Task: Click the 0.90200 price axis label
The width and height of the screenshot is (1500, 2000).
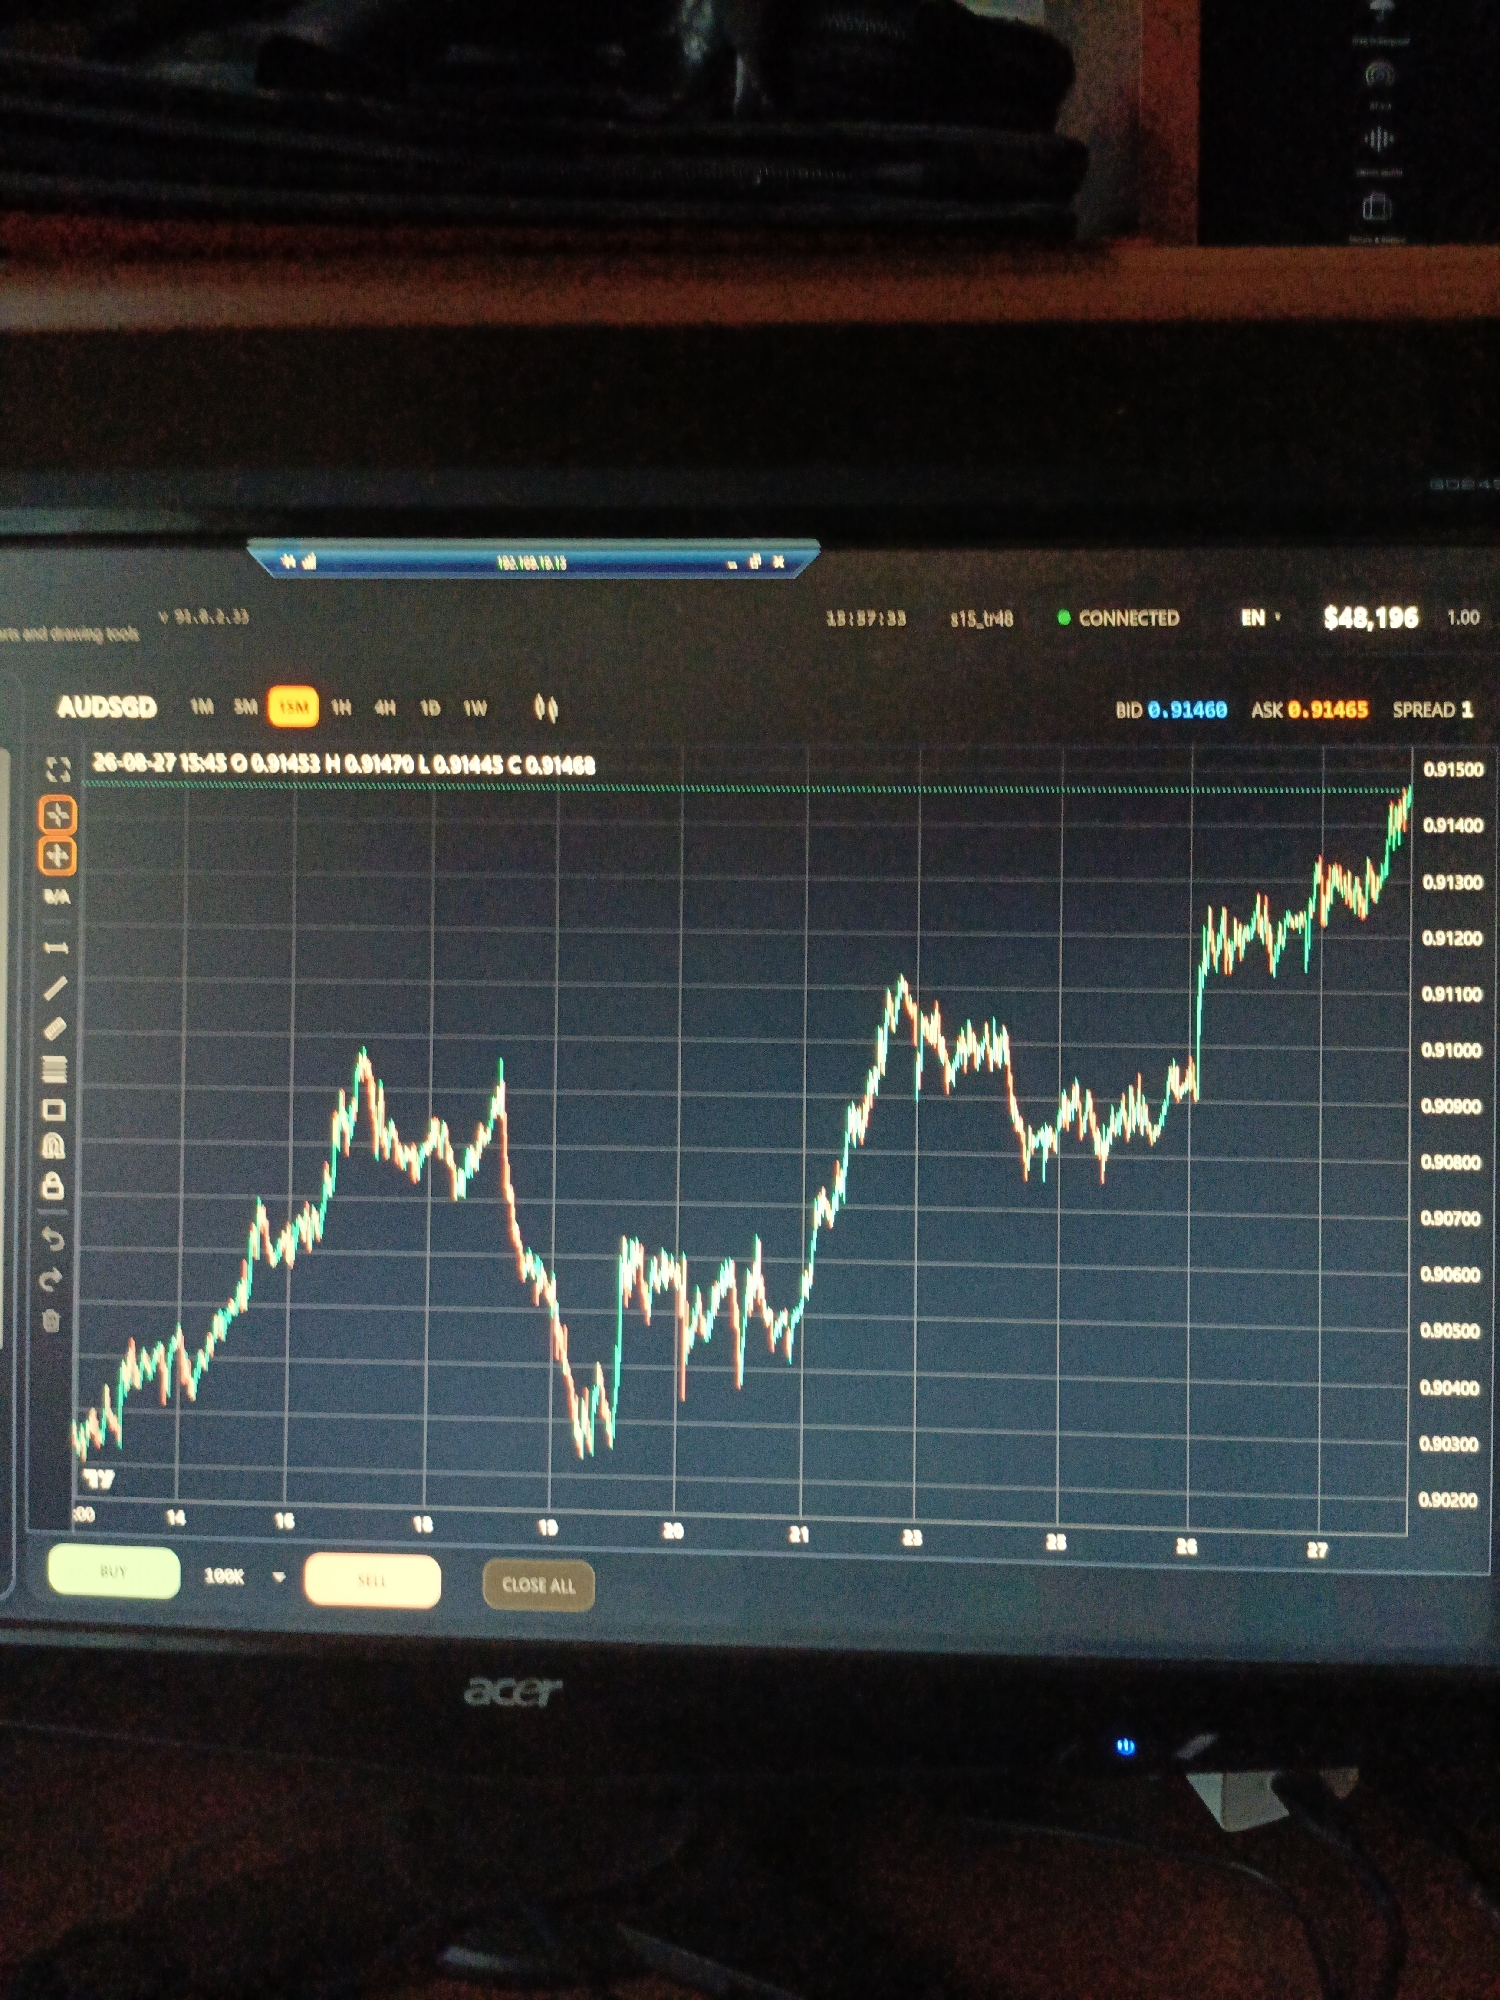Action: pyautogui.click(x=1447, y=1500)
